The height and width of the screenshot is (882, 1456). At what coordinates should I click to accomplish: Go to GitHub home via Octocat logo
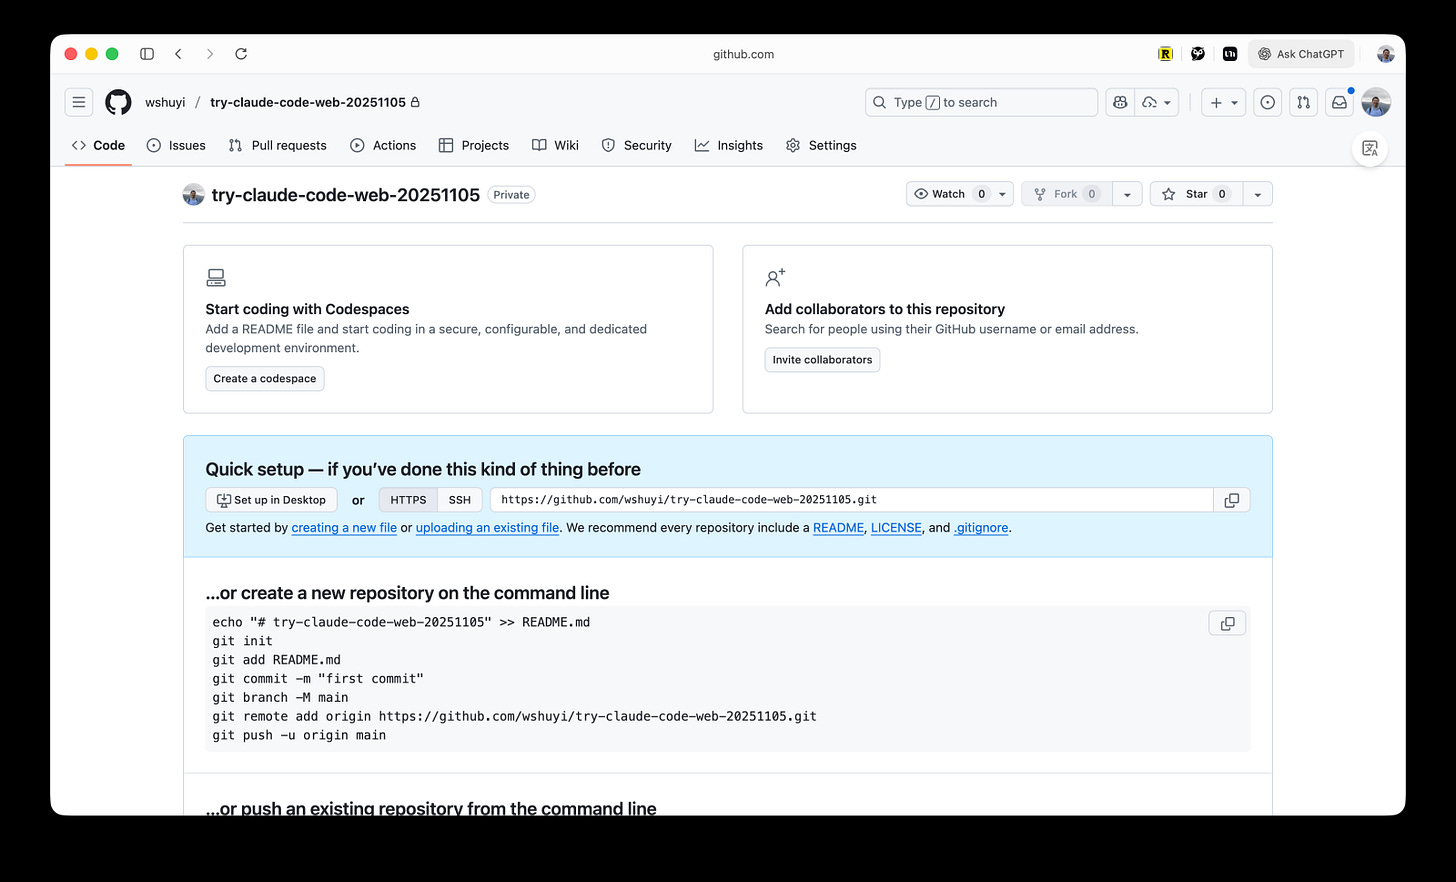click(118, 102)
